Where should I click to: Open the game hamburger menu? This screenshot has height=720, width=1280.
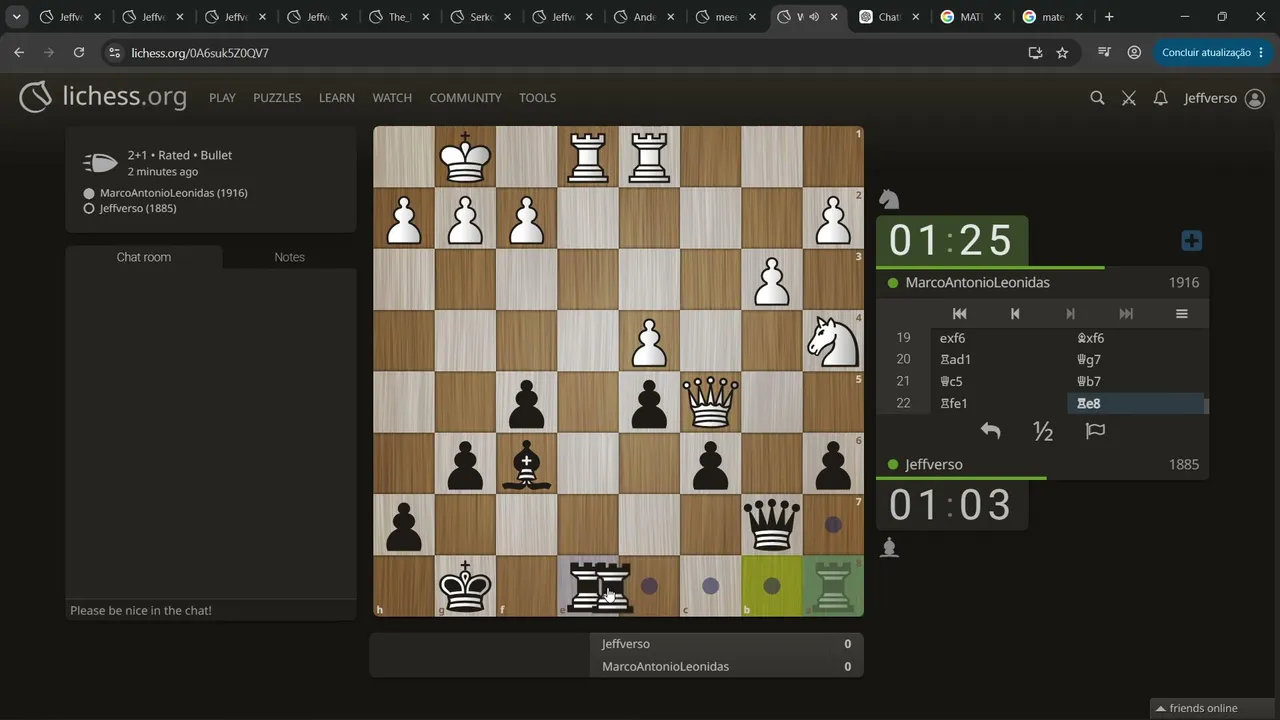[1181, 314]
